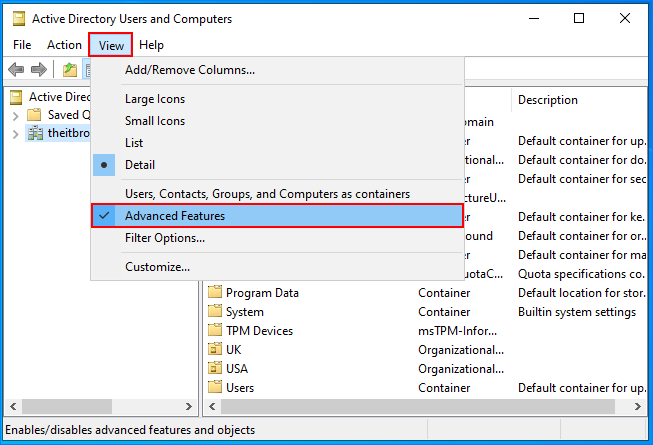Image resolution: width=653 pixels, height=445 pixels.
Task: Select the TPM Devices entry name
Action: click(259, 331)
